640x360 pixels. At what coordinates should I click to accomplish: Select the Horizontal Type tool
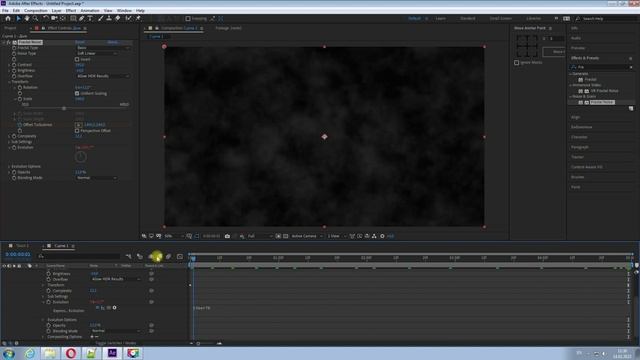click(90, 18)
